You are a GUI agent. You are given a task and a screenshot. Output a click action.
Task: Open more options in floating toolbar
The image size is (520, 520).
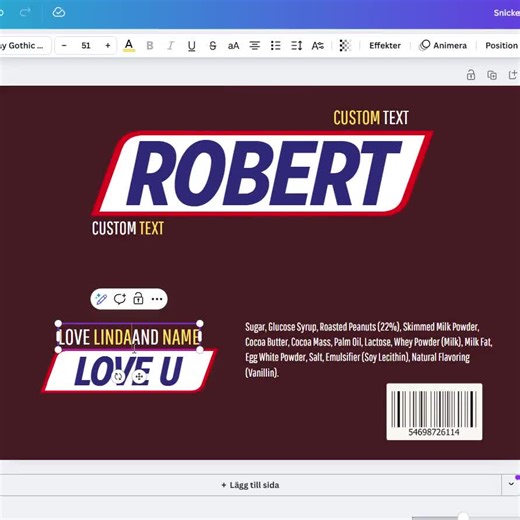pos(157,299)
